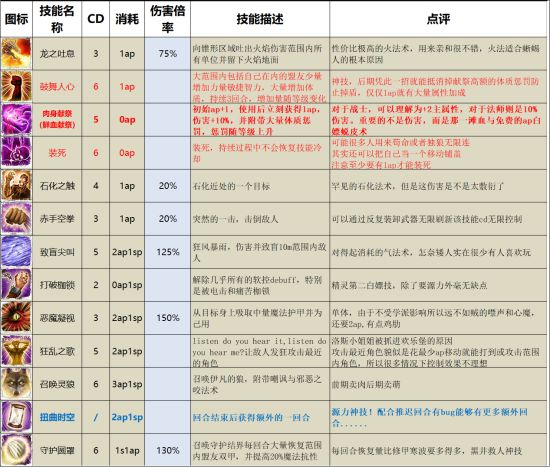
Task: Select the CD value 4 for 石化之触
Action: [95, 186]
